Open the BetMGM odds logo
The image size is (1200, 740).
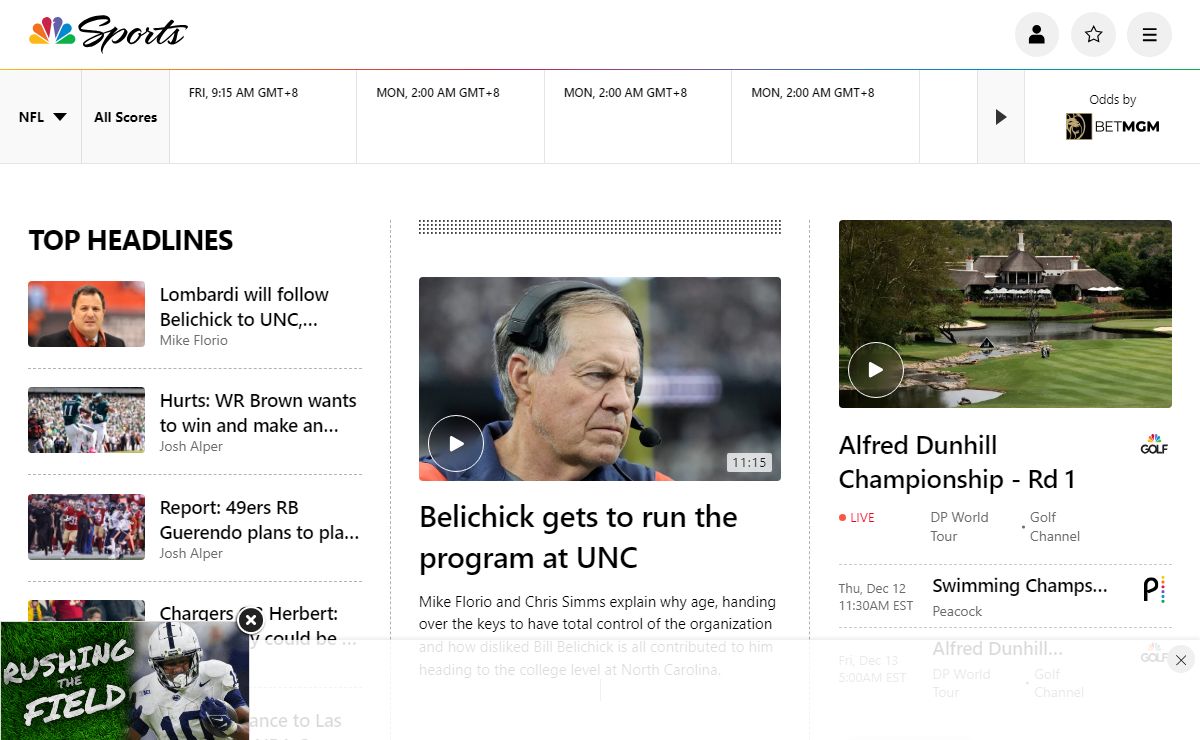[1113, 126]
